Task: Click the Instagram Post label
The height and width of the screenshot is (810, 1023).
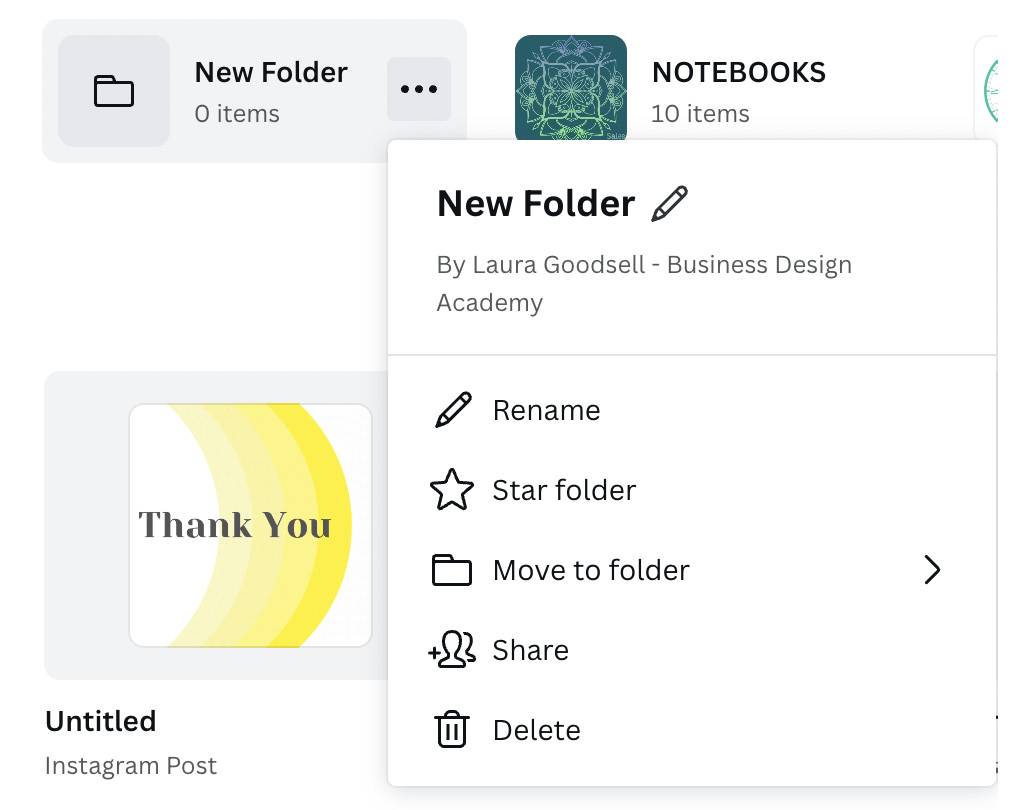Action: point(130,766)
